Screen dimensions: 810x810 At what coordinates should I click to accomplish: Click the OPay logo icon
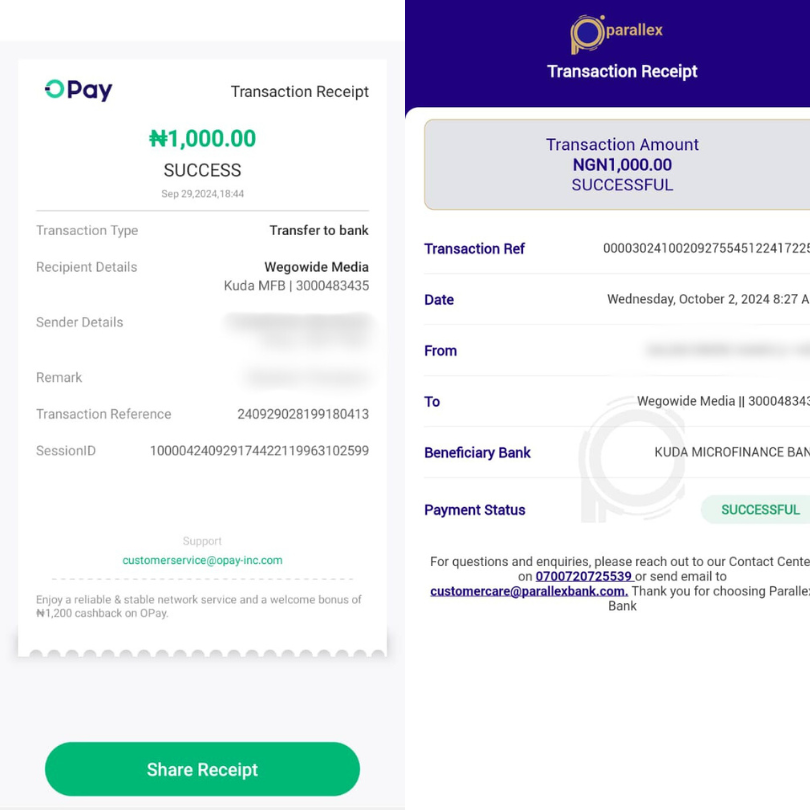tap(78, 90)
